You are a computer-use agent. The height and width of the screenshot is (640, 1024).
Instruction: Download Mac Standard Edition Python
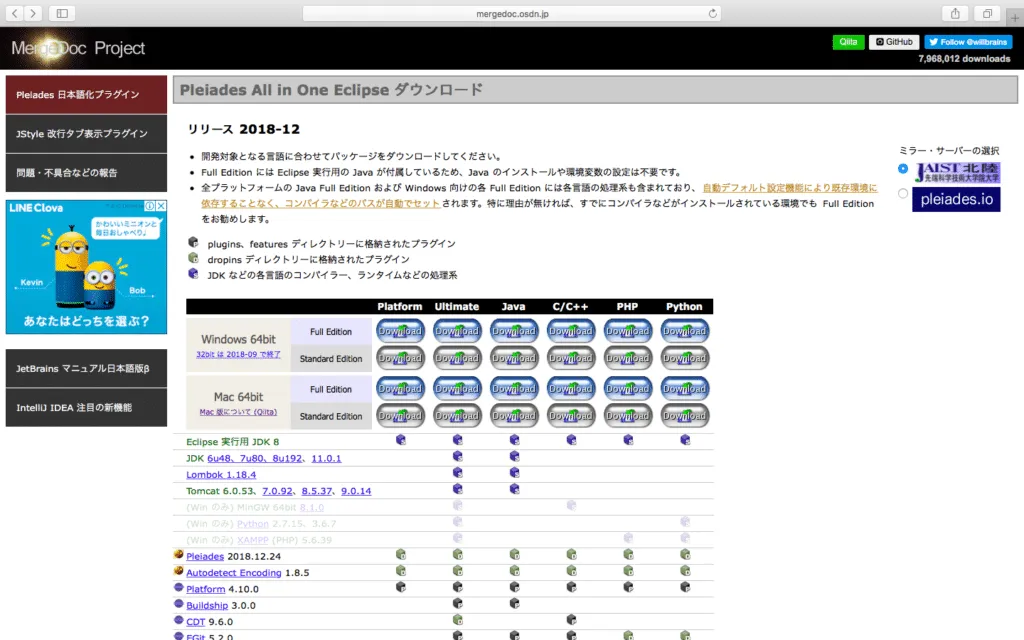[x=684, y=415]
